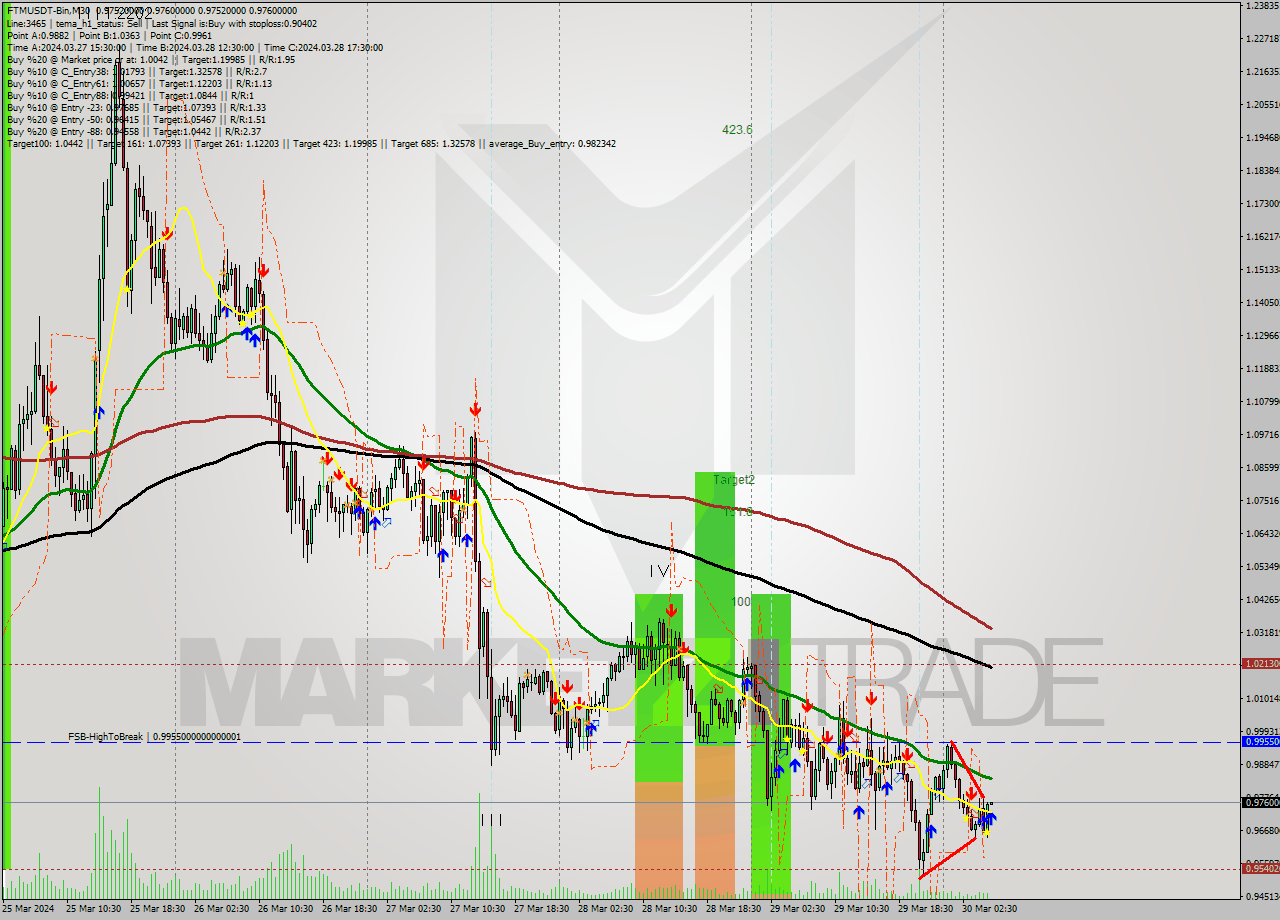Screen dimensions: 1280x920
Task: Click the red 1.02130 price tag
Action: click(1260, 663)
